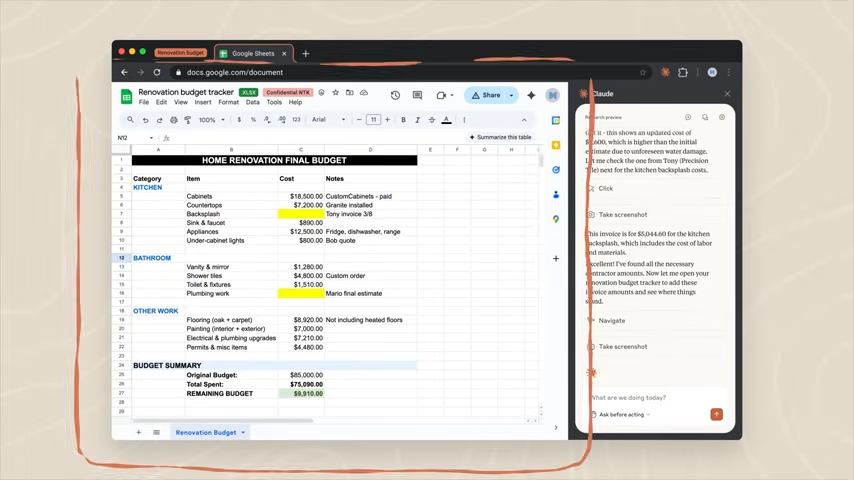Show all sheets list button

tap(156, 433)
